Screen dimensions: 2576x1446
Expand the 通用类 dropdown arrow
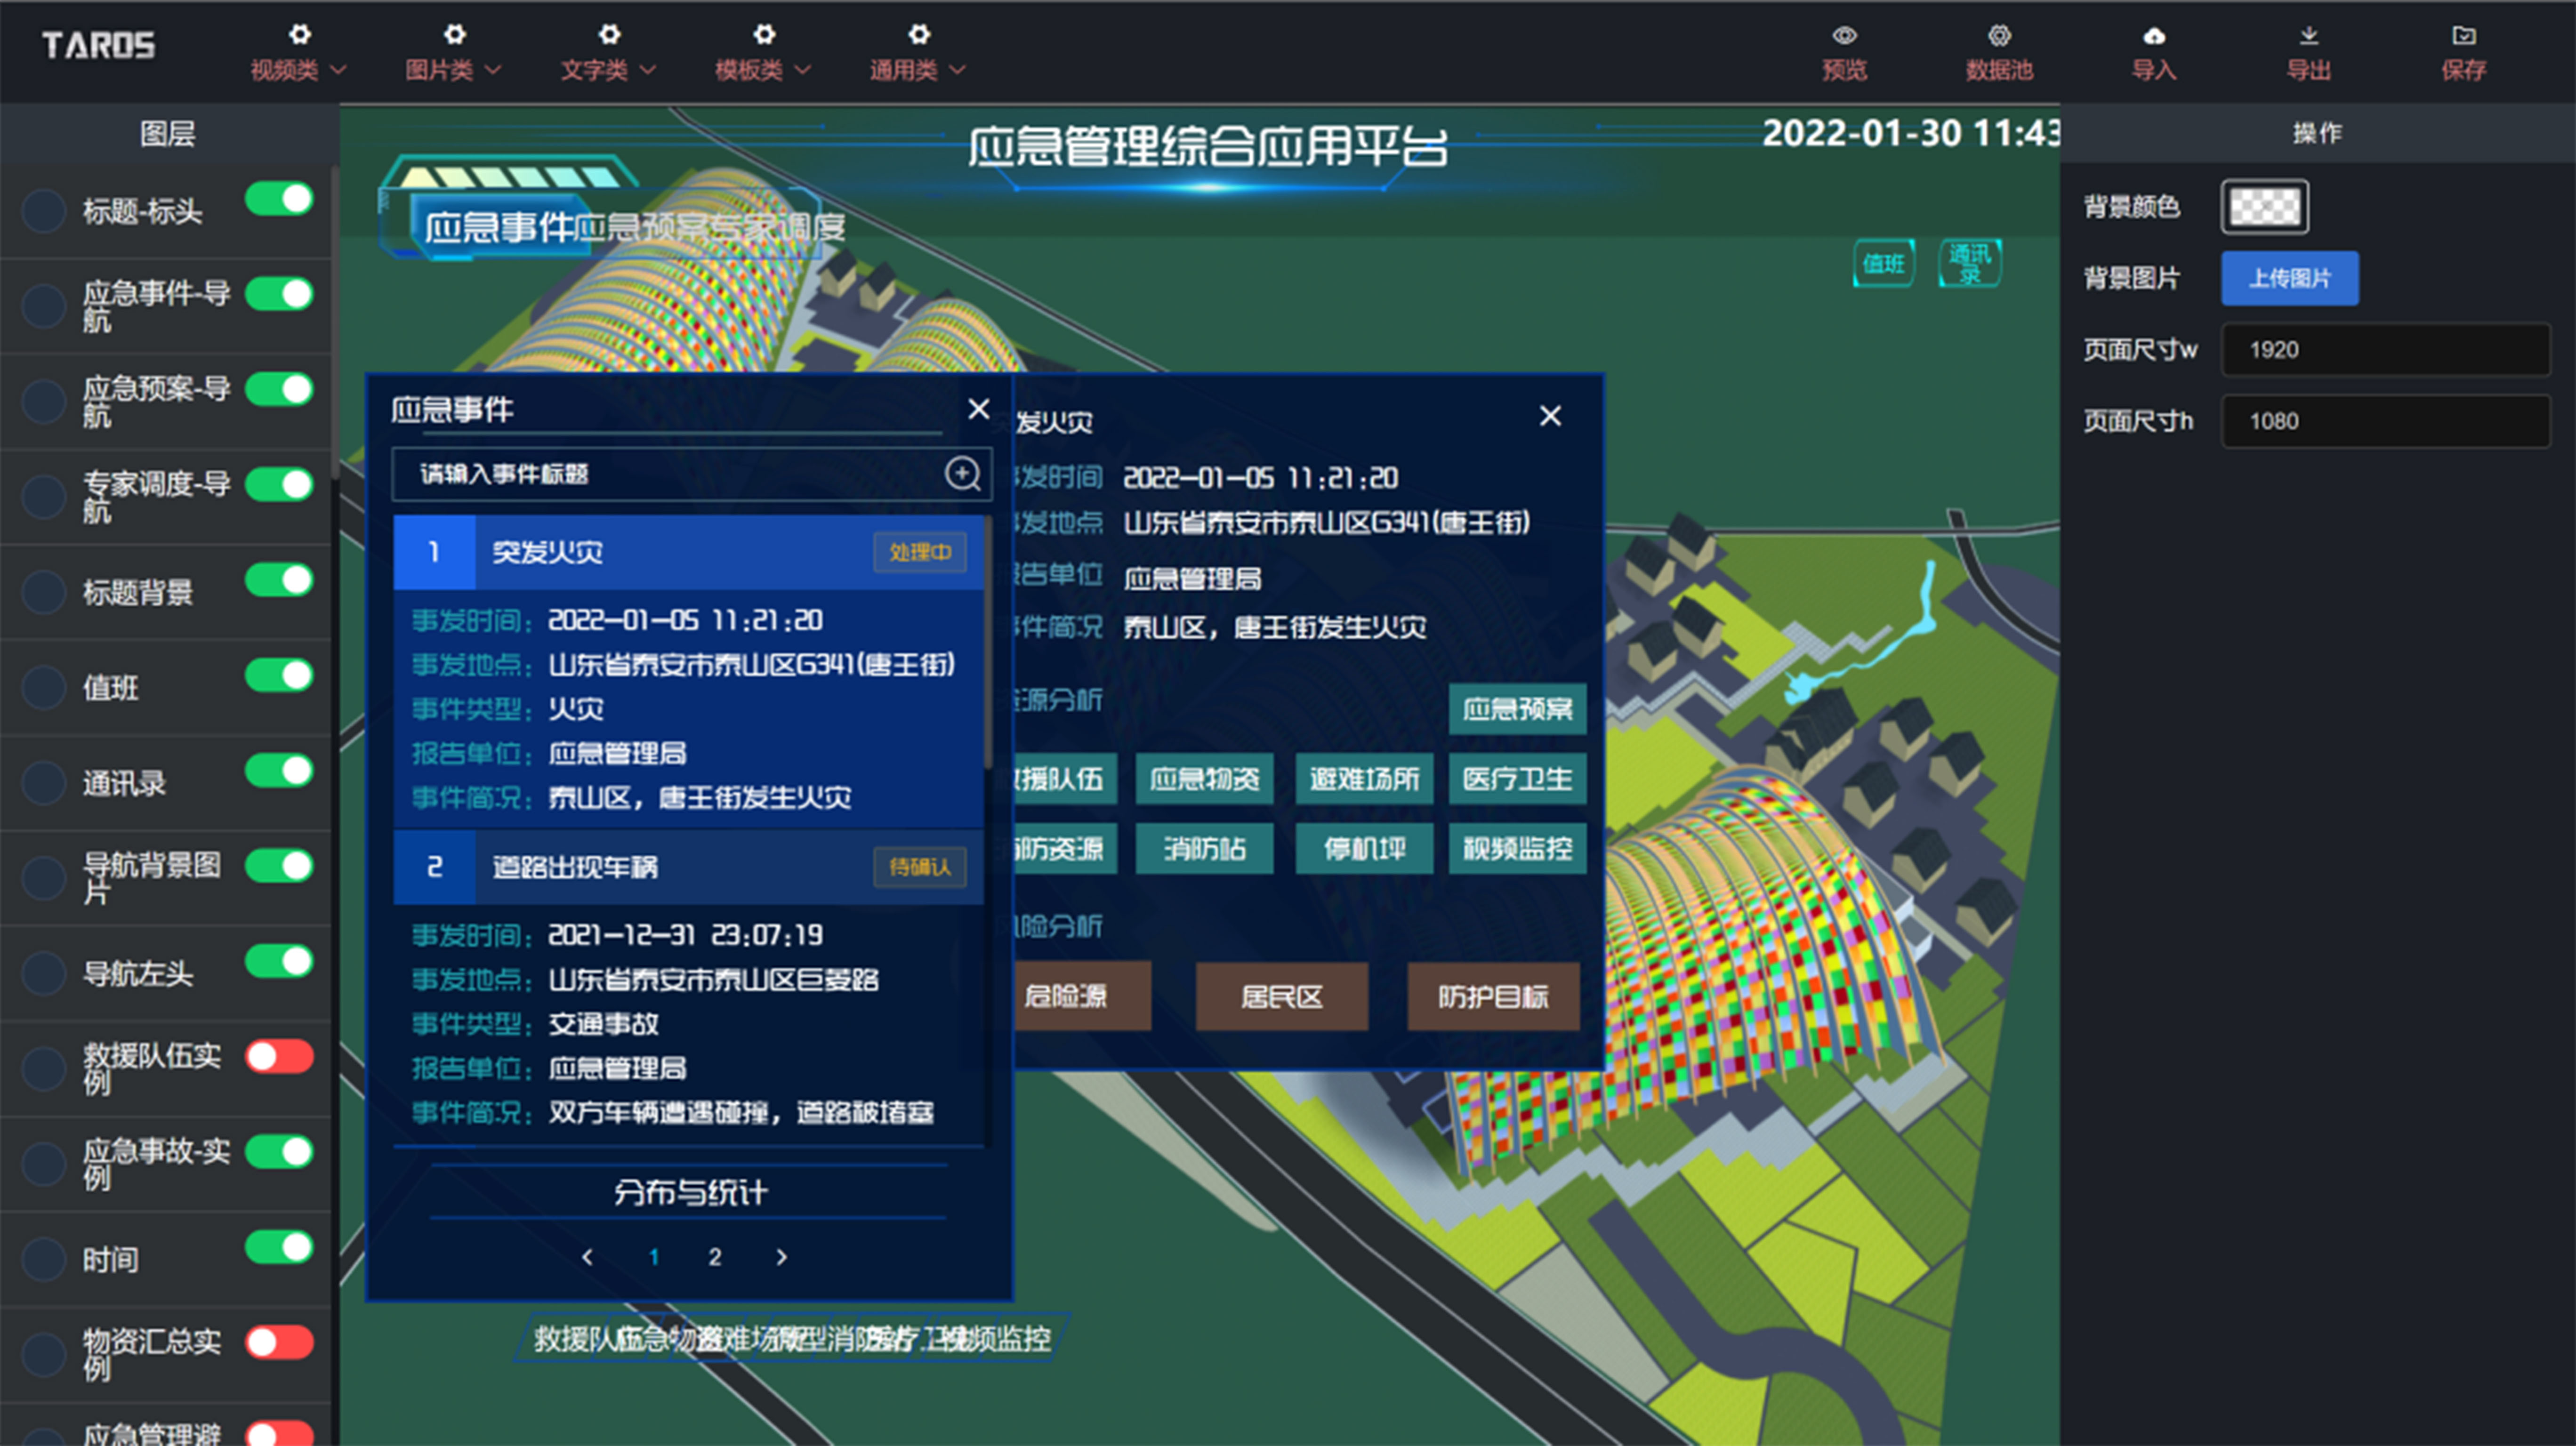tap(958, 70)
